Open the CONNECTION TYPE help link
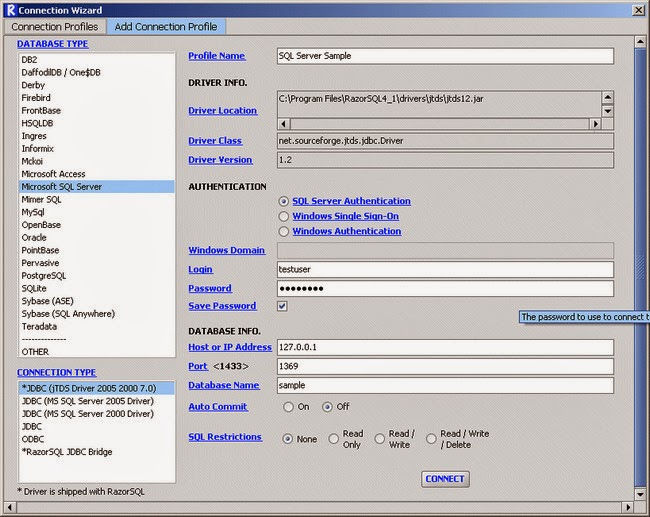 point(57,372)
